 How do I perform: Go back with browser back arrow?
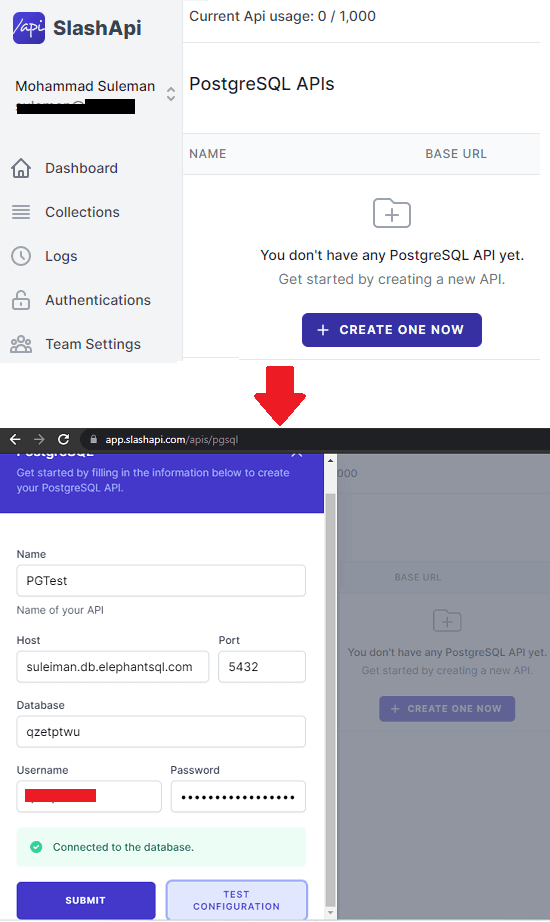[x=15, y=439]
